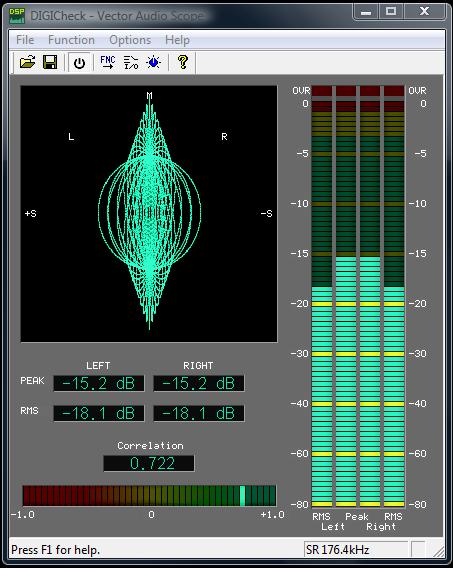Click the RMS Left level meter column
Image resolution: width=453 pixels, height=568 pixels.
click(x=322, y=296)
